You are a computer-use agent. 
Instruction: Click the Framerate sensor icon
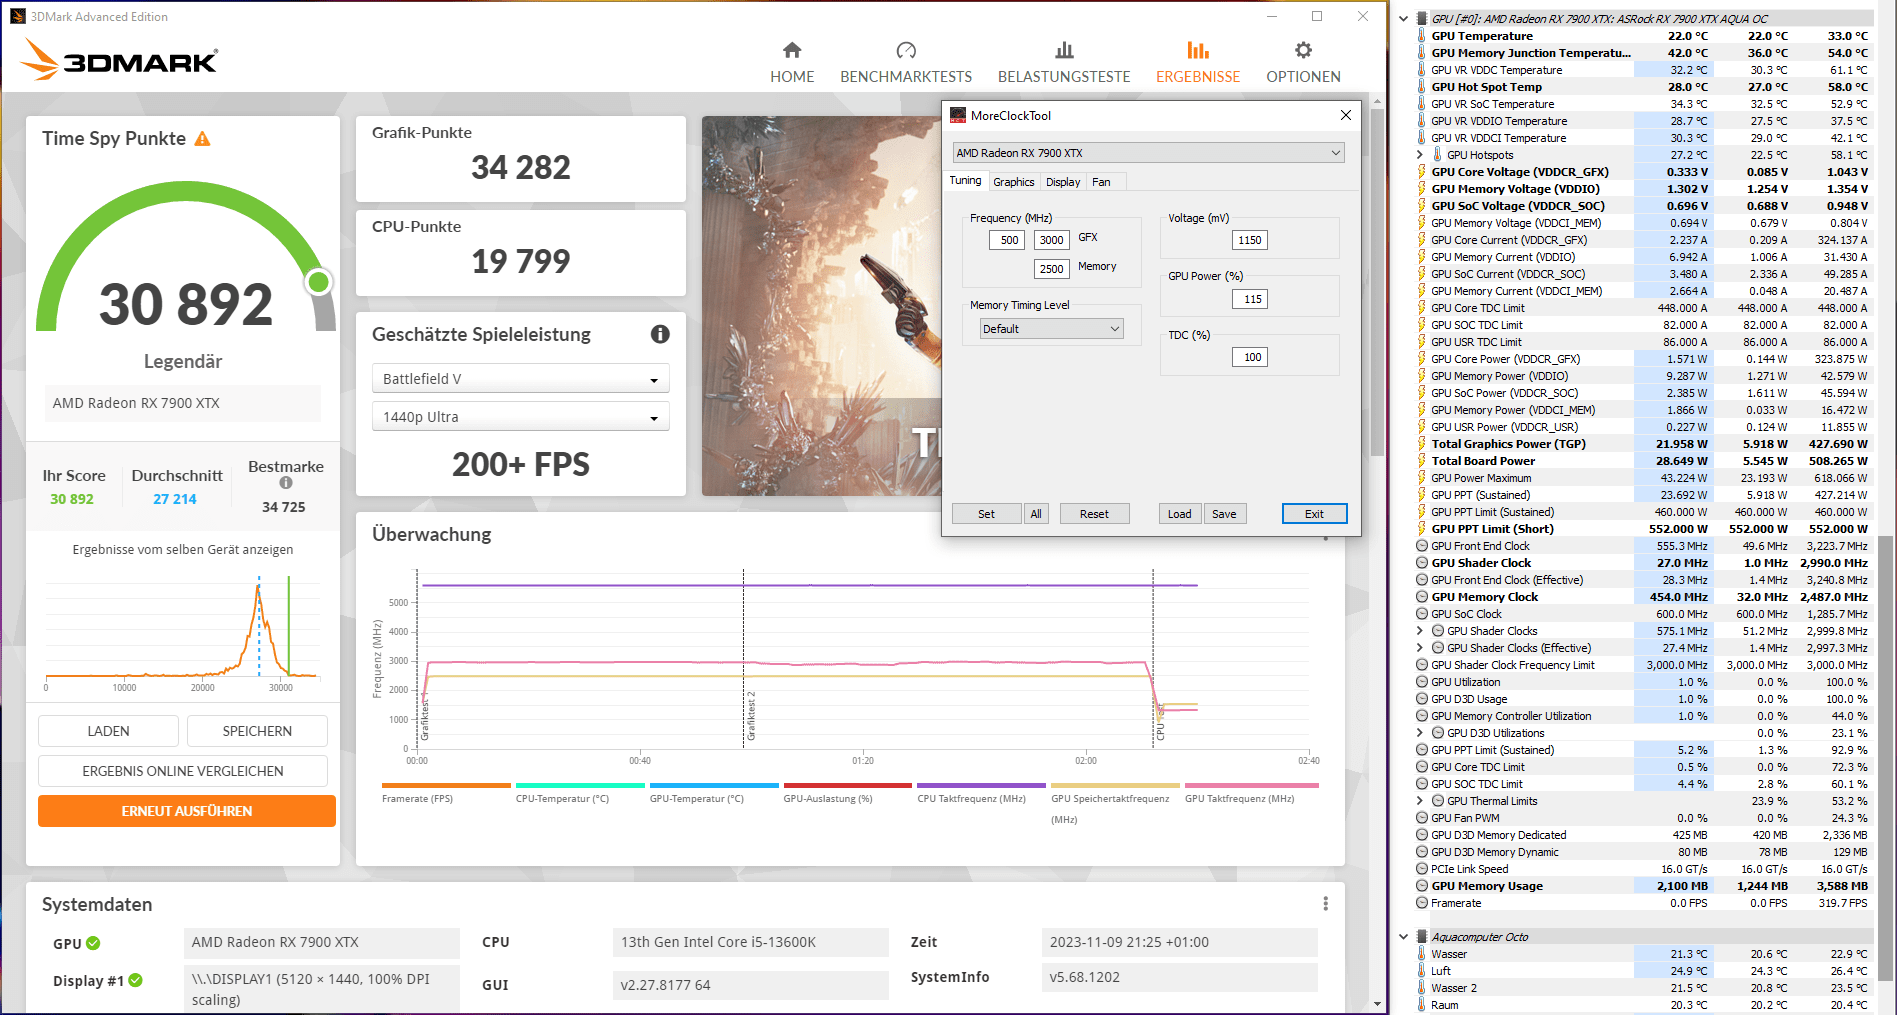point(1422,903)
